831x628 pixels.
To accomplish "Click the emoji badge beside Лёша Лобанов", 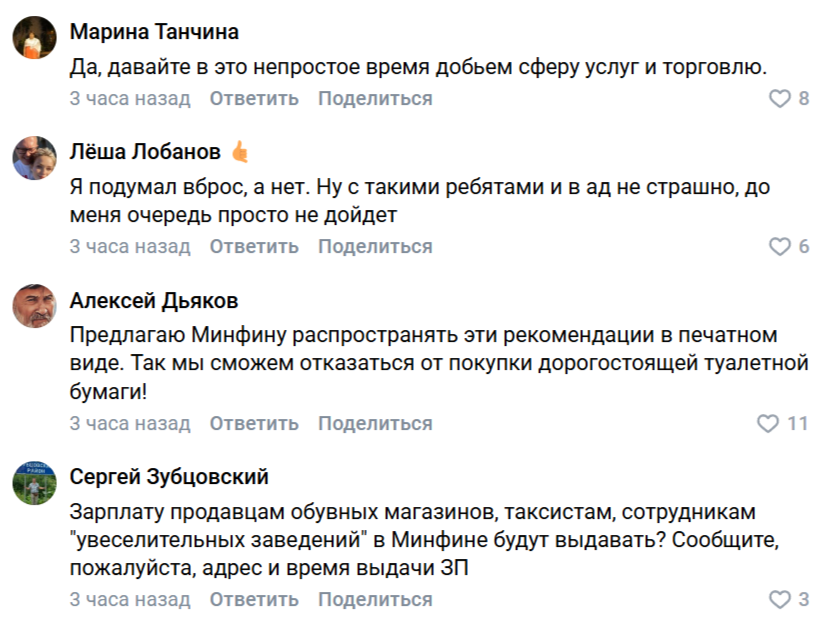I will pyautogui.click(x=240, y=152).
